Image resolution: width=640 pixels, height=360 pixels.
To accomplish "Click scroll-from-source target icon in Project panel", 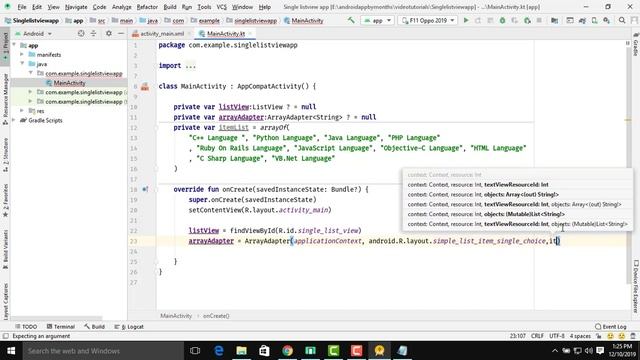I will pos(81,33).
